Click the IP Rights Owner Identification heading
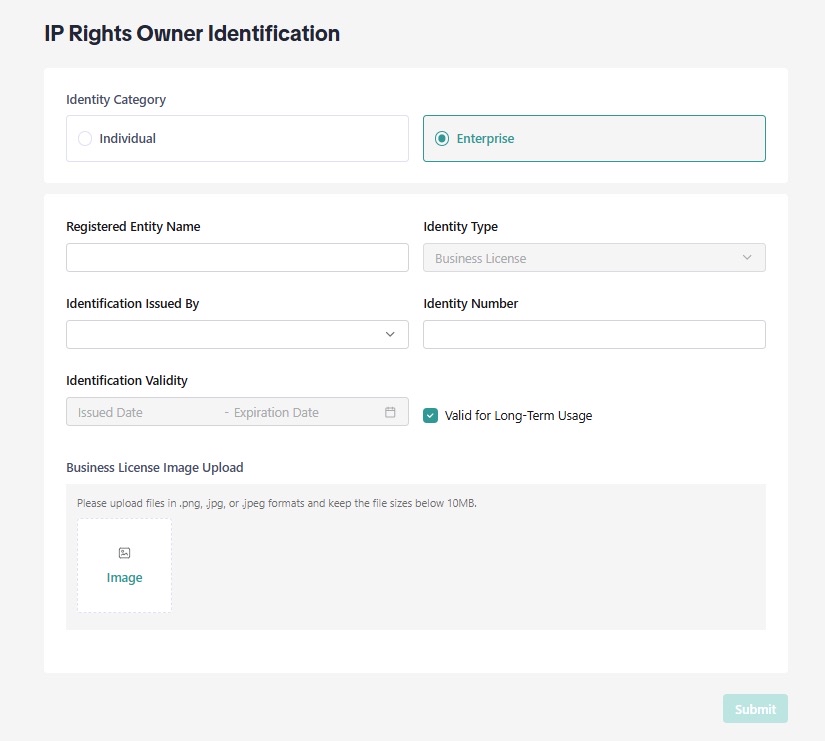The height and width of the screenshot is (741, 825). [192, 33]
